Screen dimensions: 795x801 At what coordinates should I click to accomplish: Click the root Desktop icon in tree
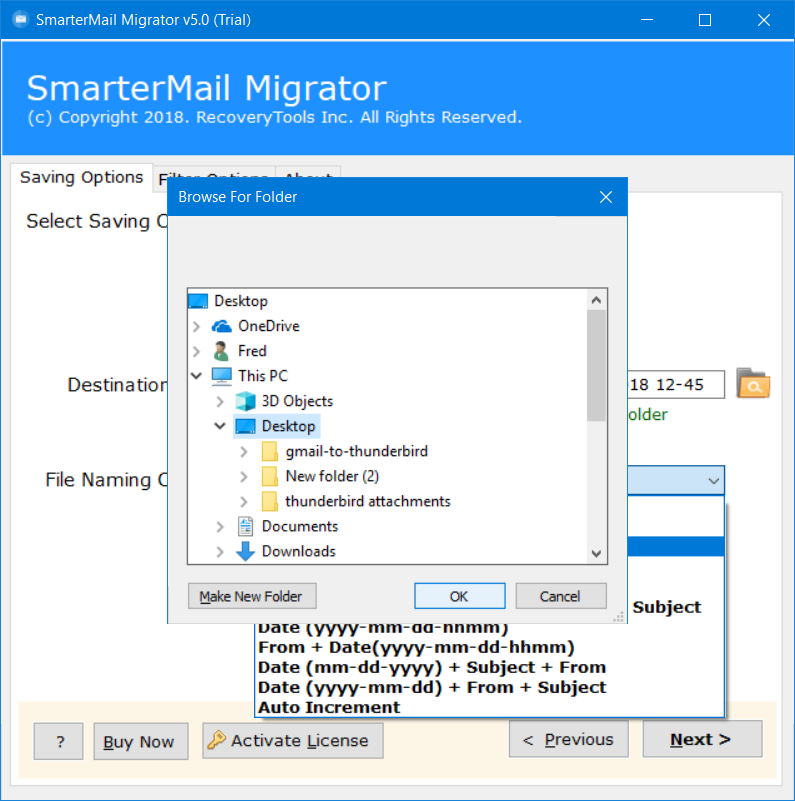198,301
